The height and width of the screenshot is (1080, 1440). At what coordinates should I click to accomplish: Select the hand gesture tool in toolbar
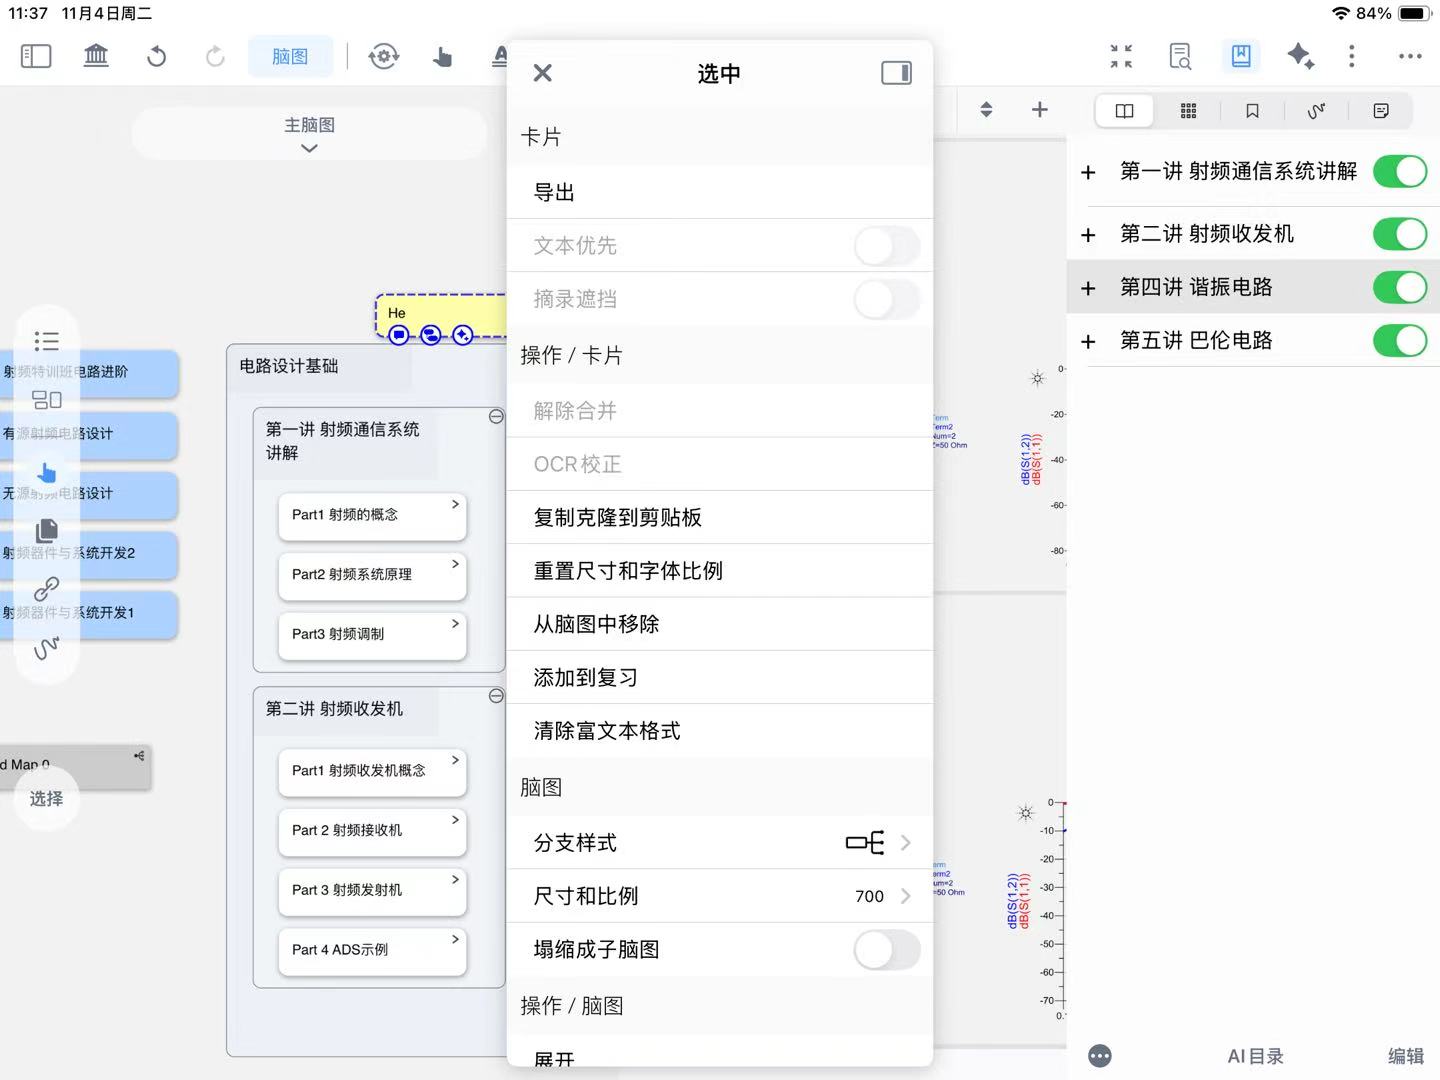(442, 56)
